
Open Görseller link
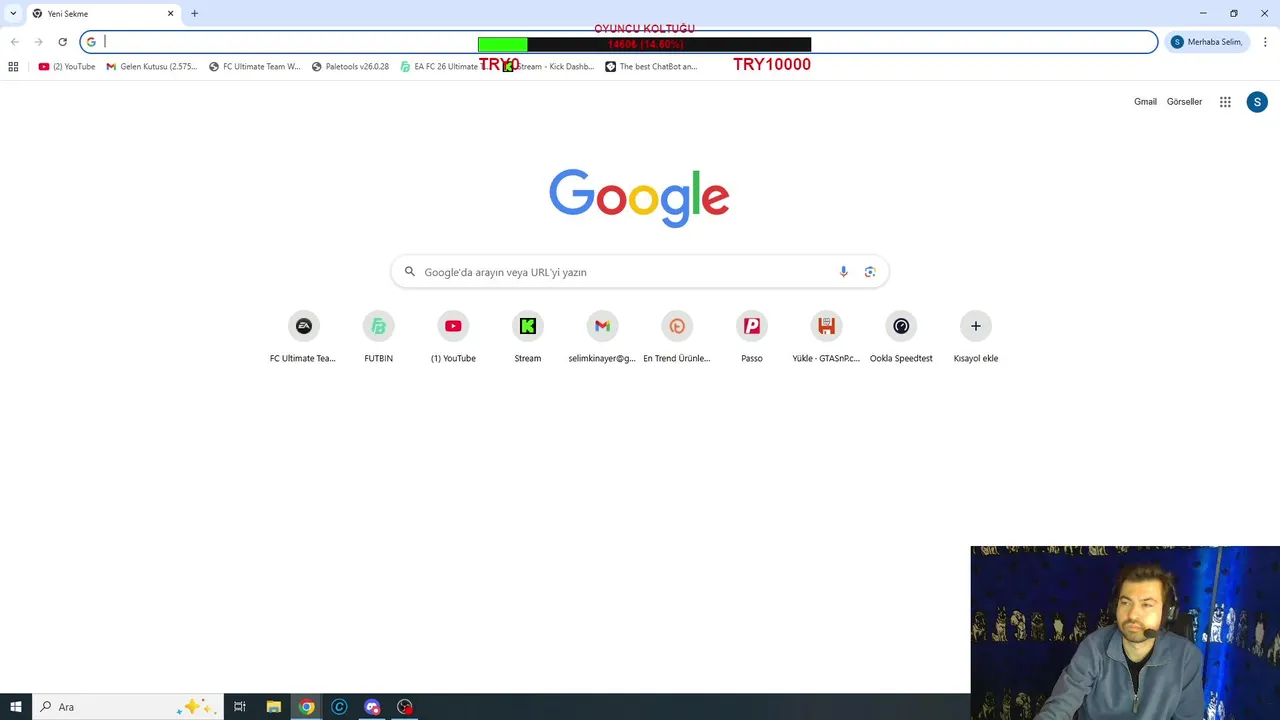(x=1184, y=102)
